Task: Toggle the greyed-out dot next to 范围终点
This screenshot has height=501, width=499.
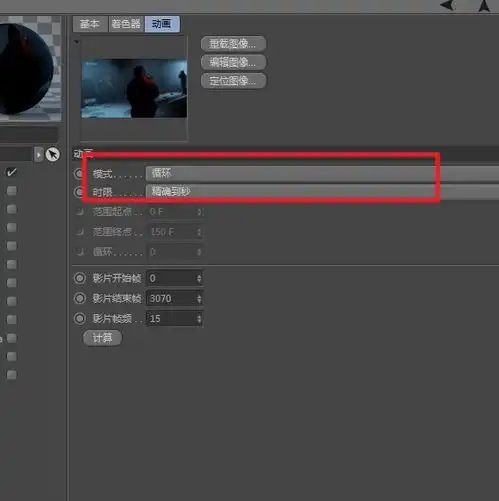Action: click(80, 231)
